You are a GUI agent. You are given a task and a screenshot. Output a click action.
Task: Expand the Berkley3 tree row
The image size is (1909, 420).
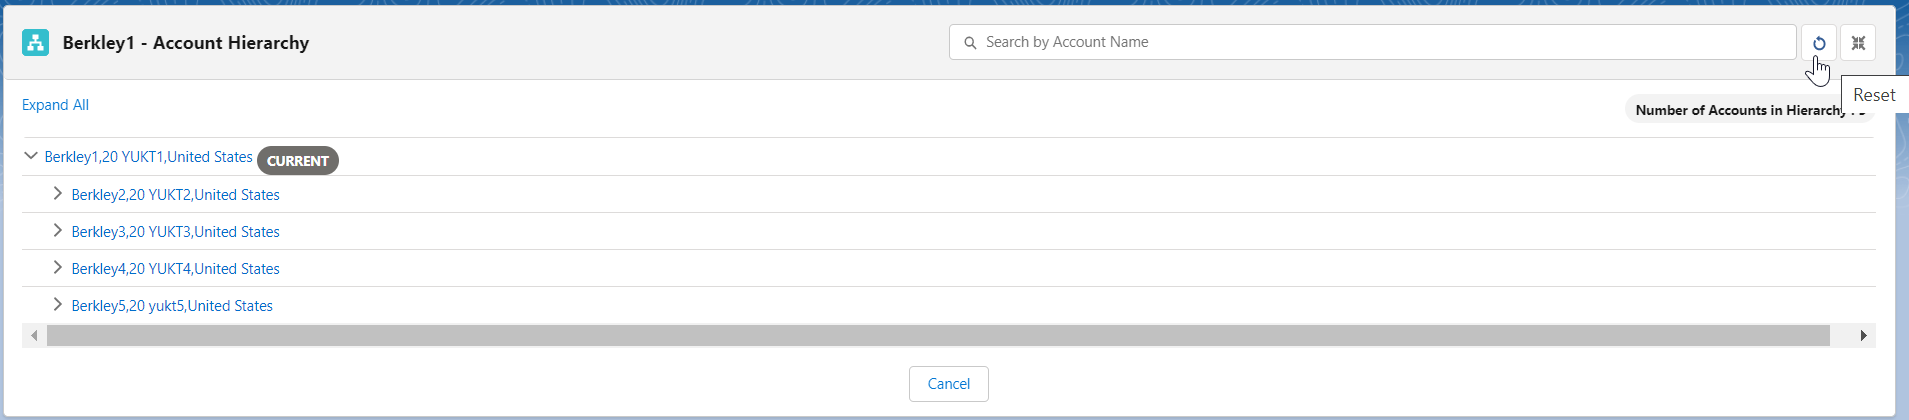tap(58, 231)
